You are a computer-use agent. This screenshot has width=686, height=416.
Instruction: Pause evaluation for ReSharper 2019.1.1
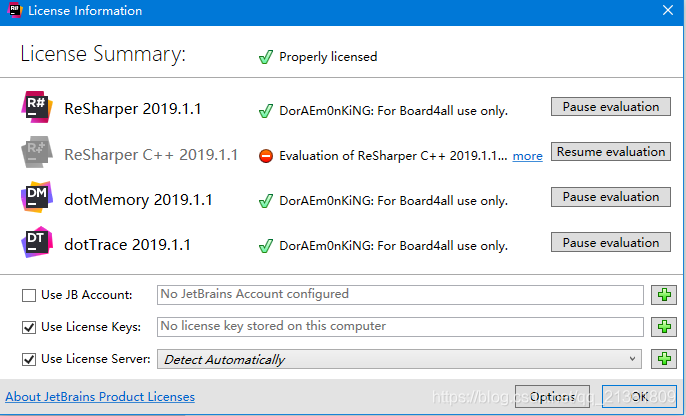pyautogui.click(x=611, y=107)
